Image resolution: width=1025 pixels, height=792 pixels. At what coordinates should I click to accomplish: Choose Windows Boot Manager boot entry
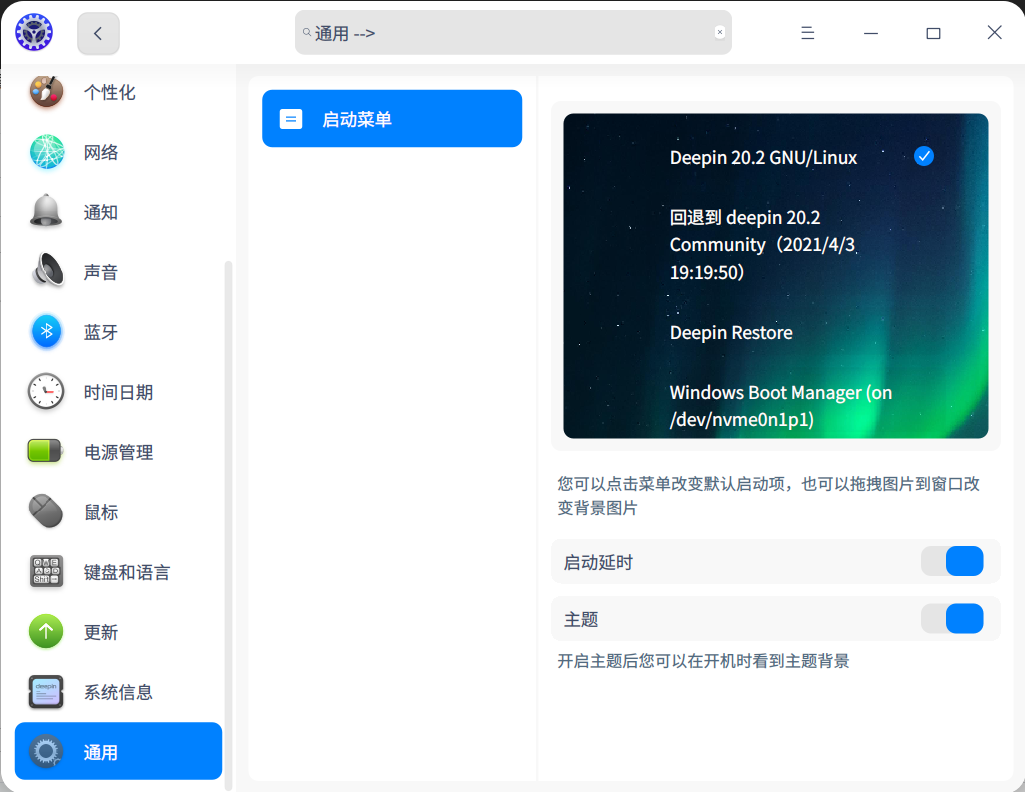pos(781,406)
